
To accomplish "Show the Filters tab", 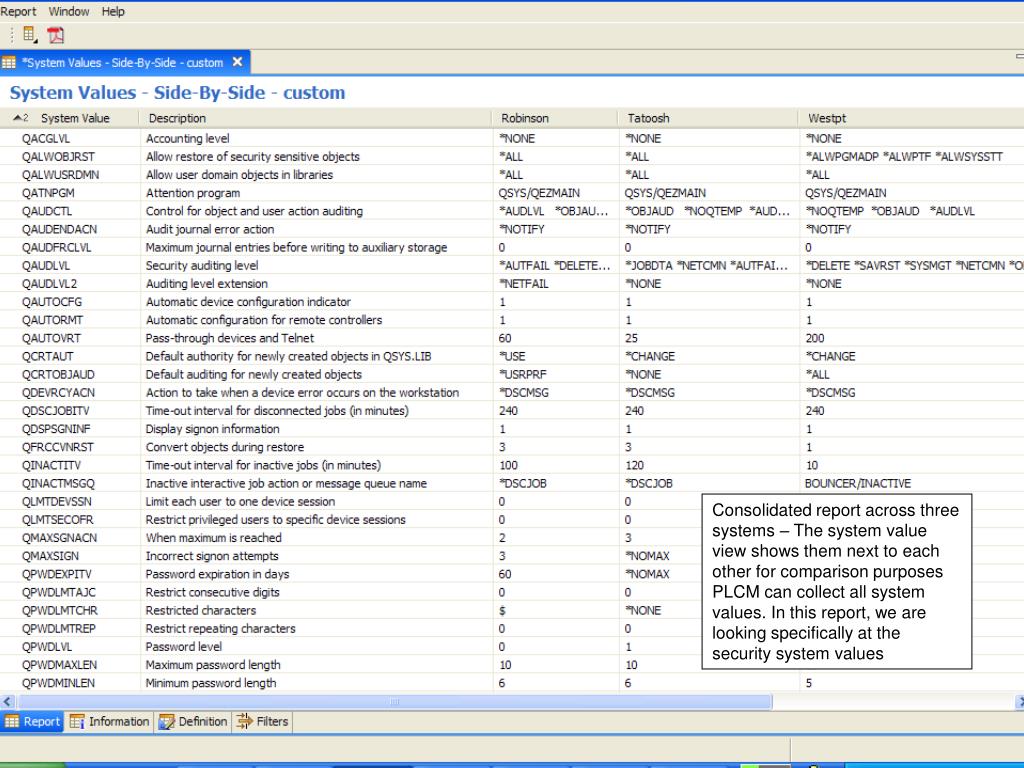I will tap(263, 722).
